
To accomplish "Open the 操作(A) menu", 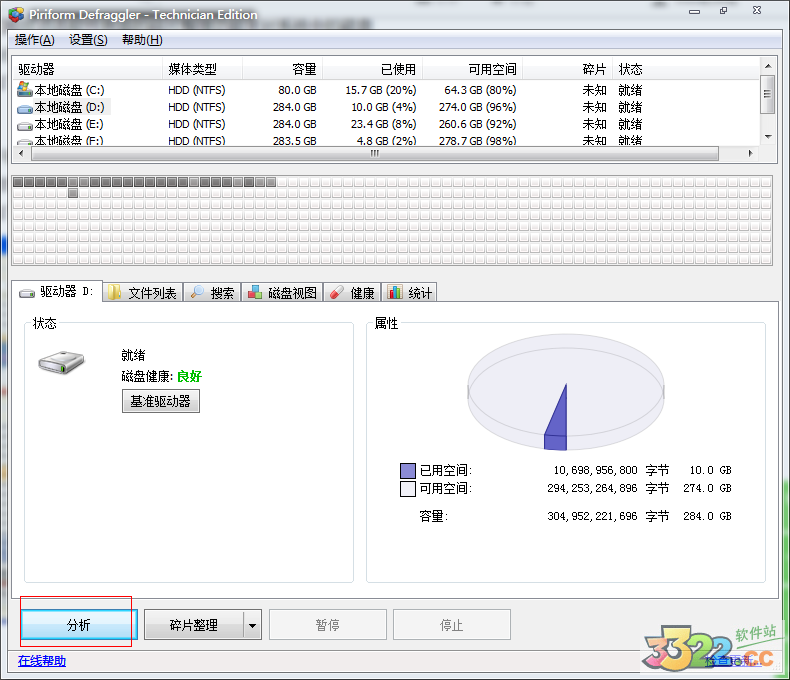I will tap(34, 40).
